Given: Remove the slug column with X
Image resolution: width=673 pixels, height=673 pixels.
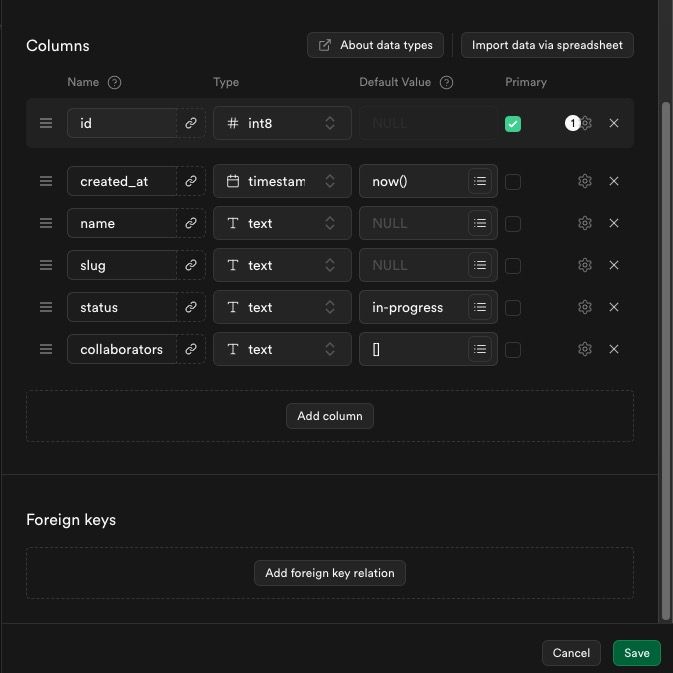Looking at the screenshot, I should point(614,265).
